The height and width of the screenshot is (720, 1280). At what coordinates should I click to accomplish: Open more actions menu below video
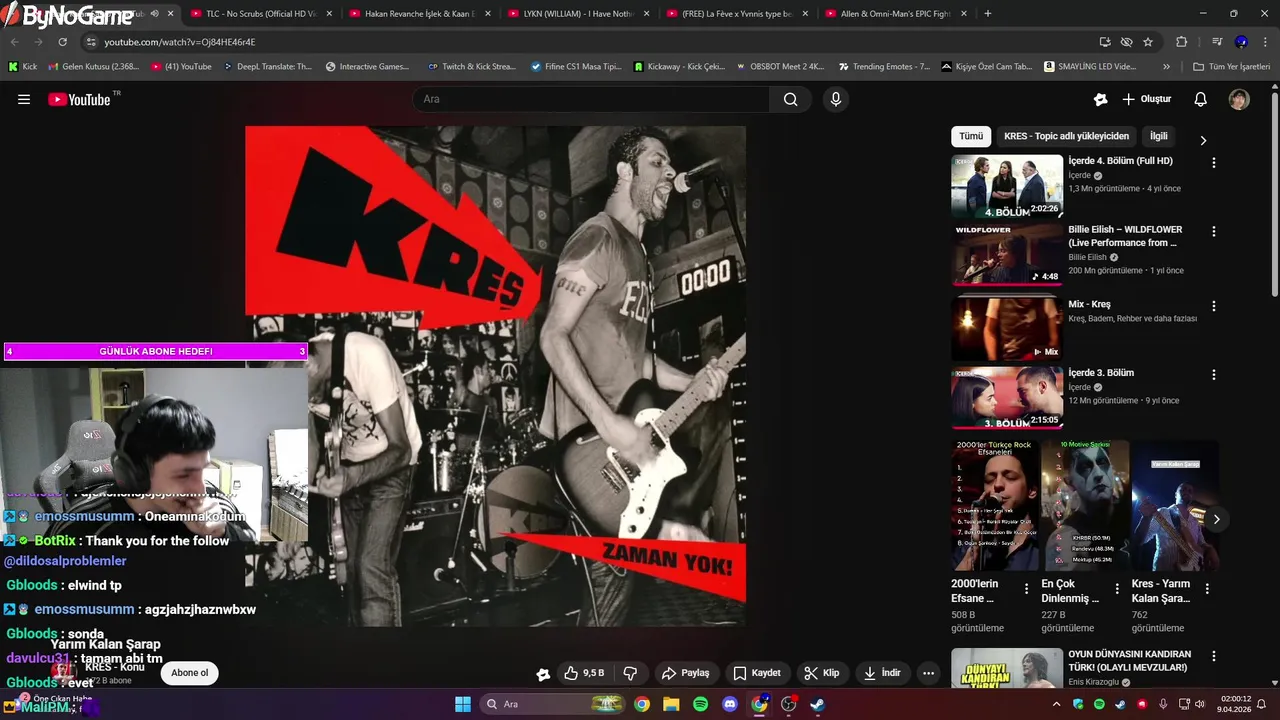(928, 673)
